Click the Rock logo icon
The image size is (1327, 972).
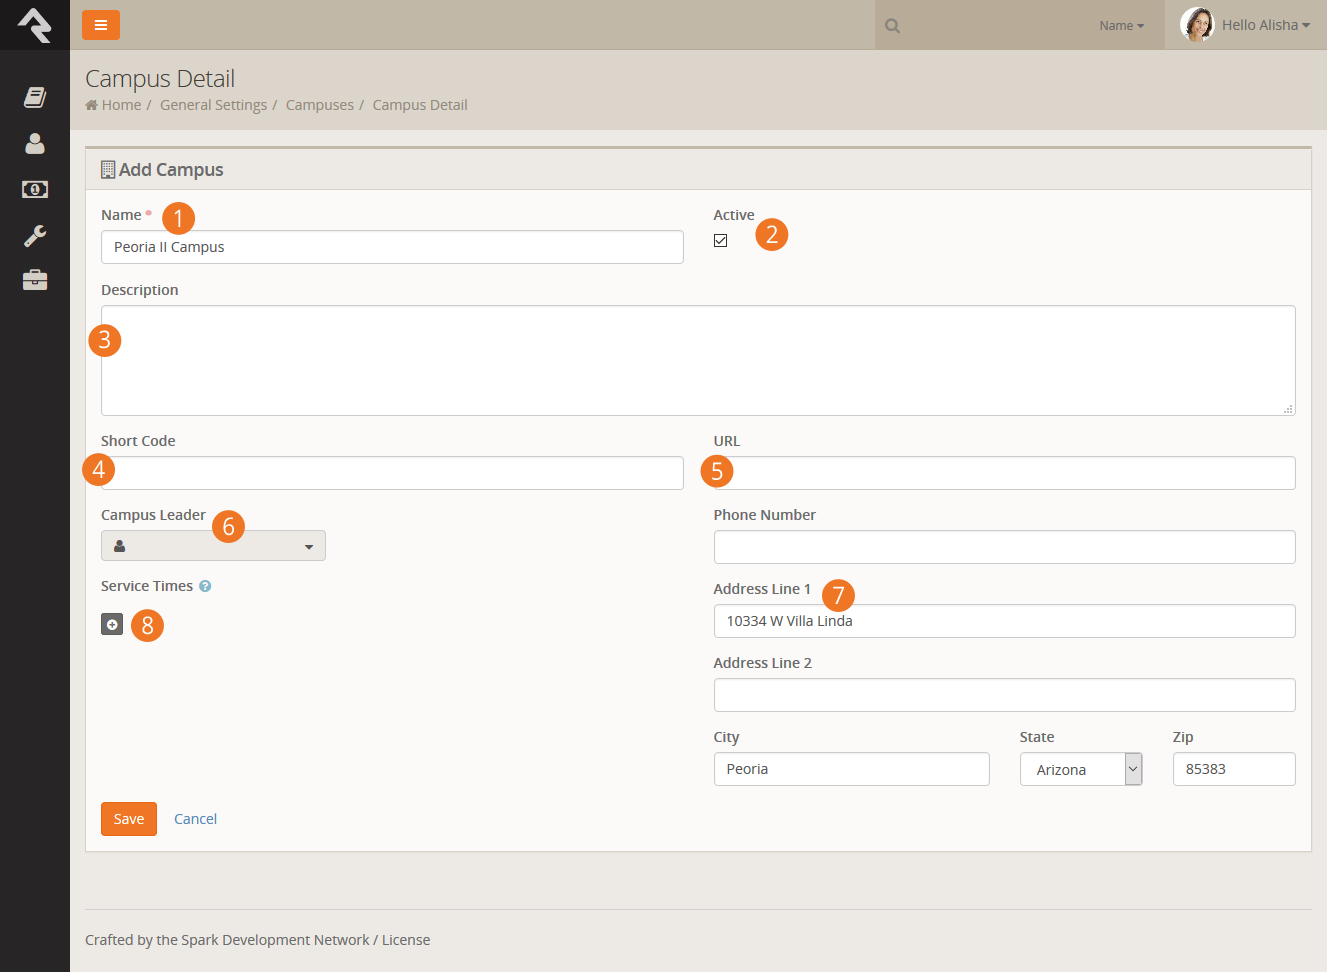pyautogui.click(x=35, y=25)
